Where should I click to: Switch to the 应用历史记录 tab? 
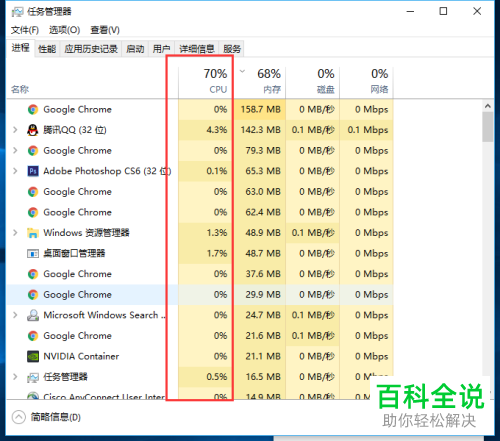coord(91,49)
